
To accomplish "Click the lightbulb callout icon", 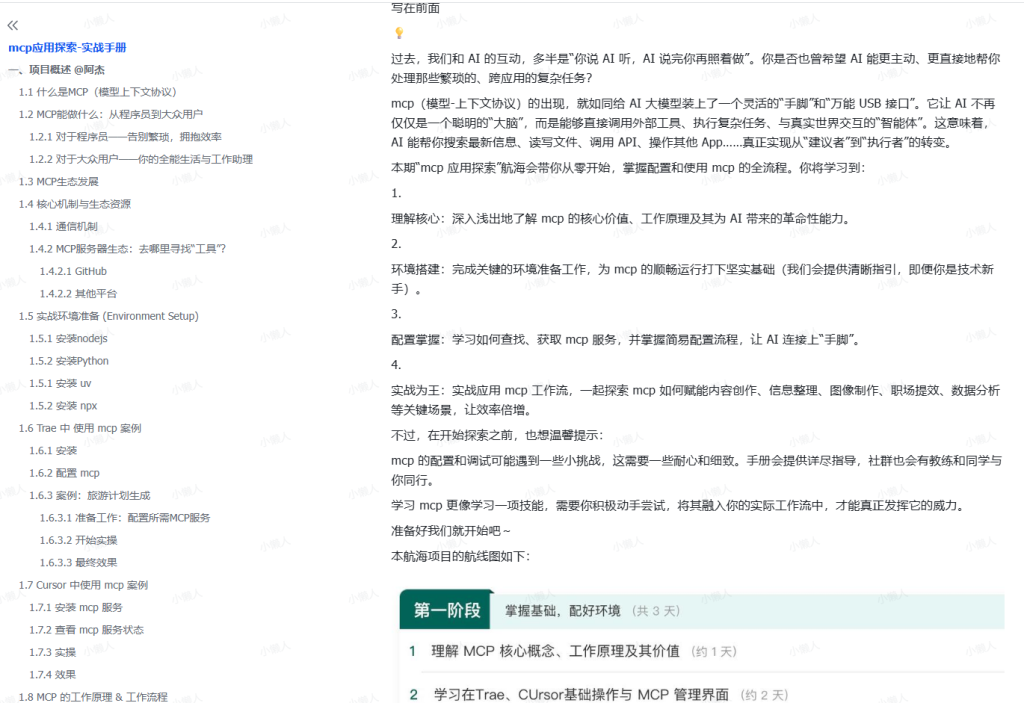I will click(399, 33).
